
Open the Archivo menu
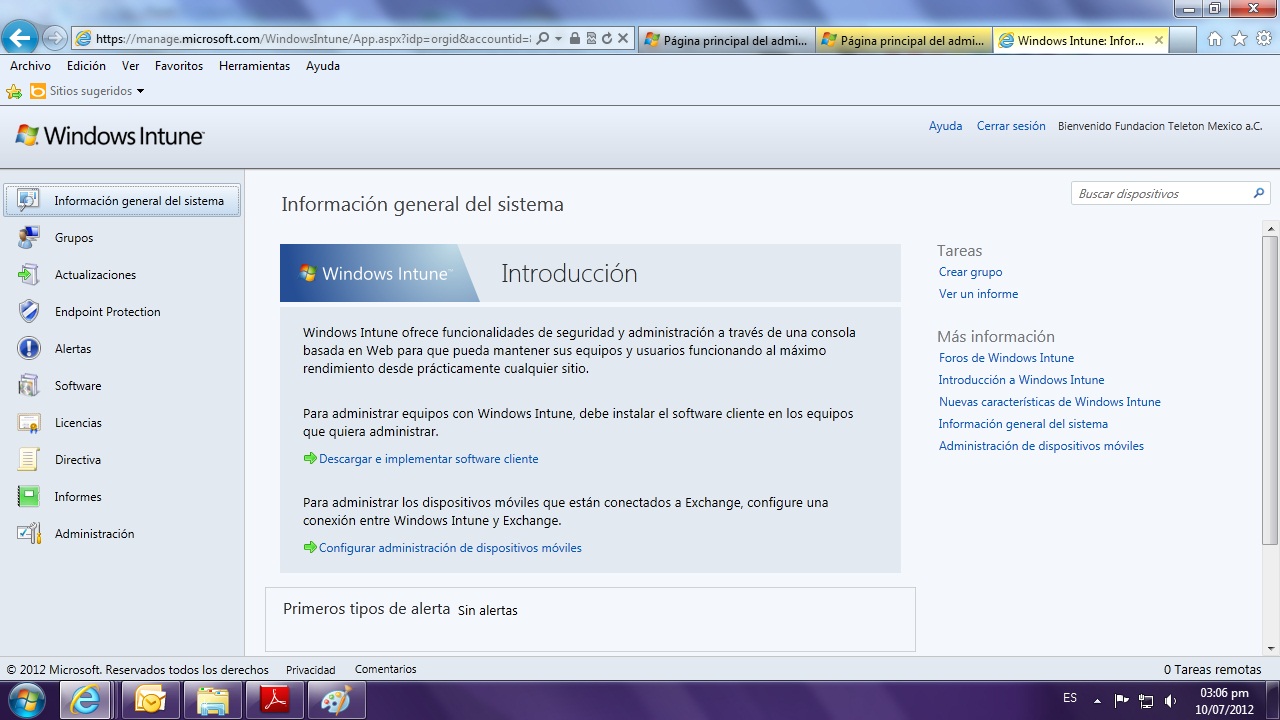[x=30, y=66]
